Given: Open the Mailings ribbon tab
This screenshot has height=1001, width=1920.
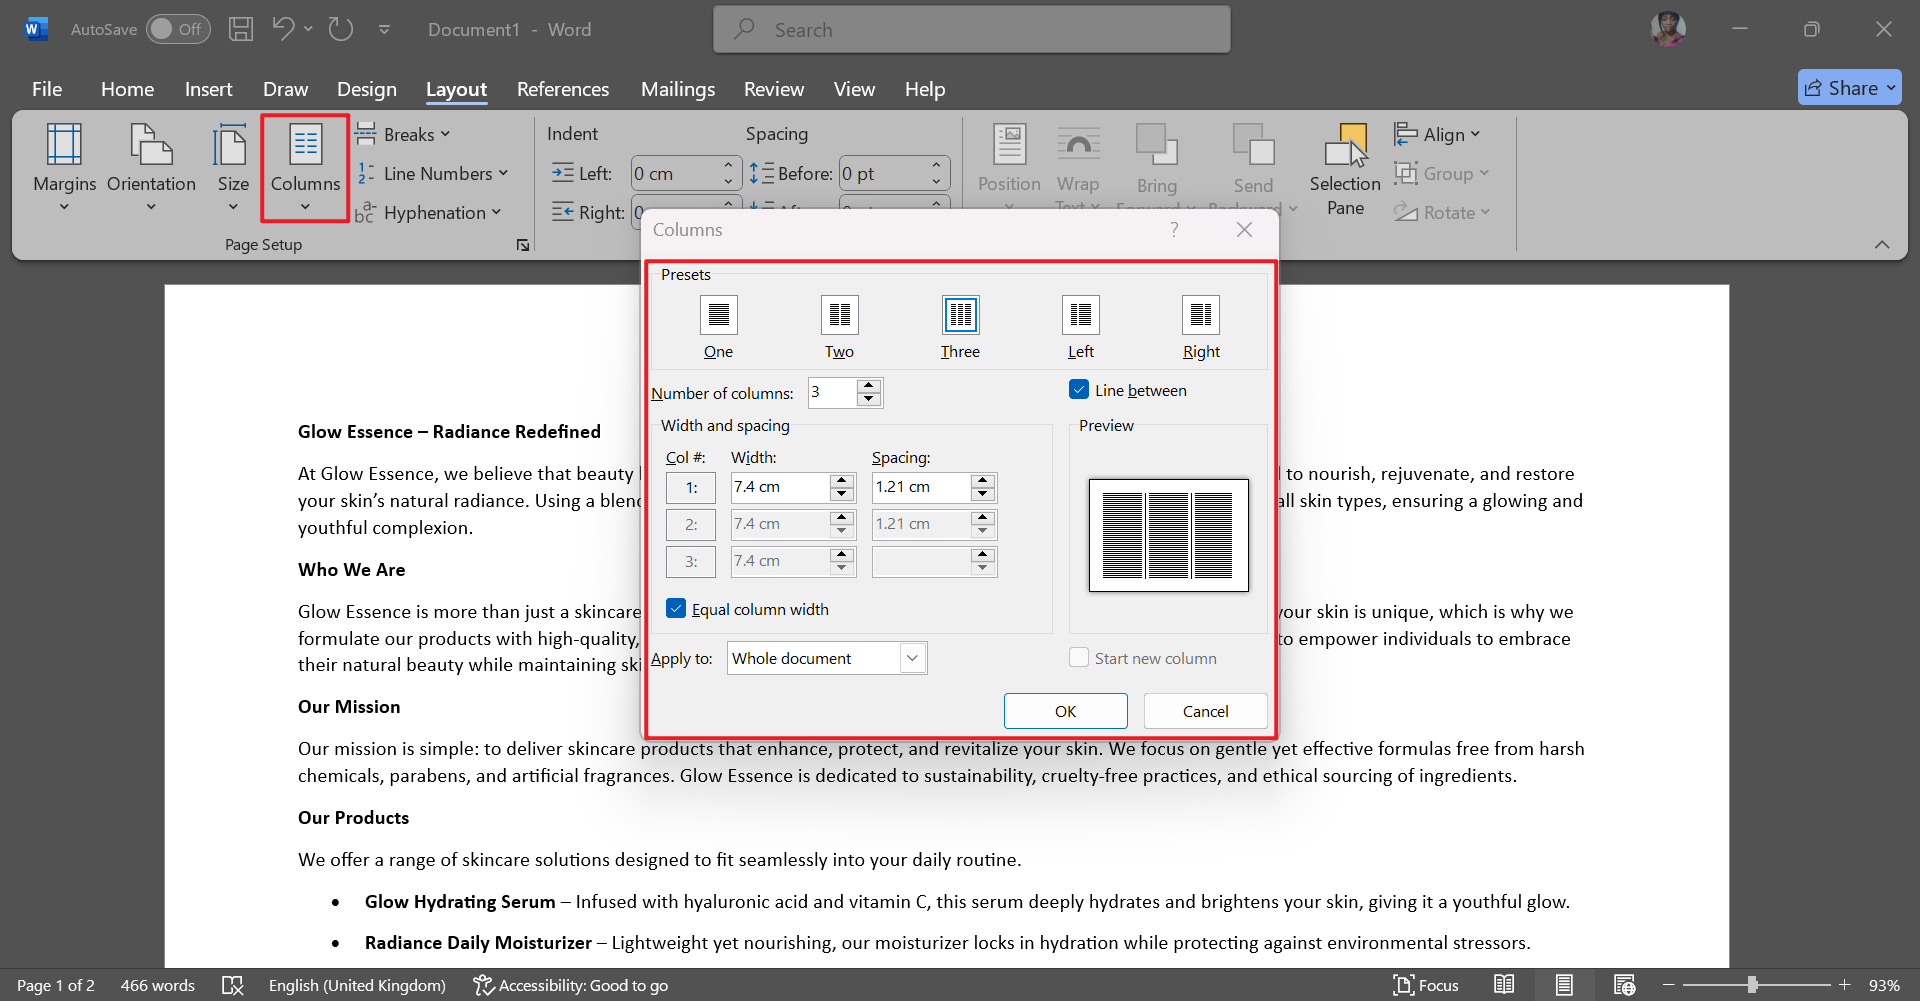Looking at the screenshot, I should point(678,89).
